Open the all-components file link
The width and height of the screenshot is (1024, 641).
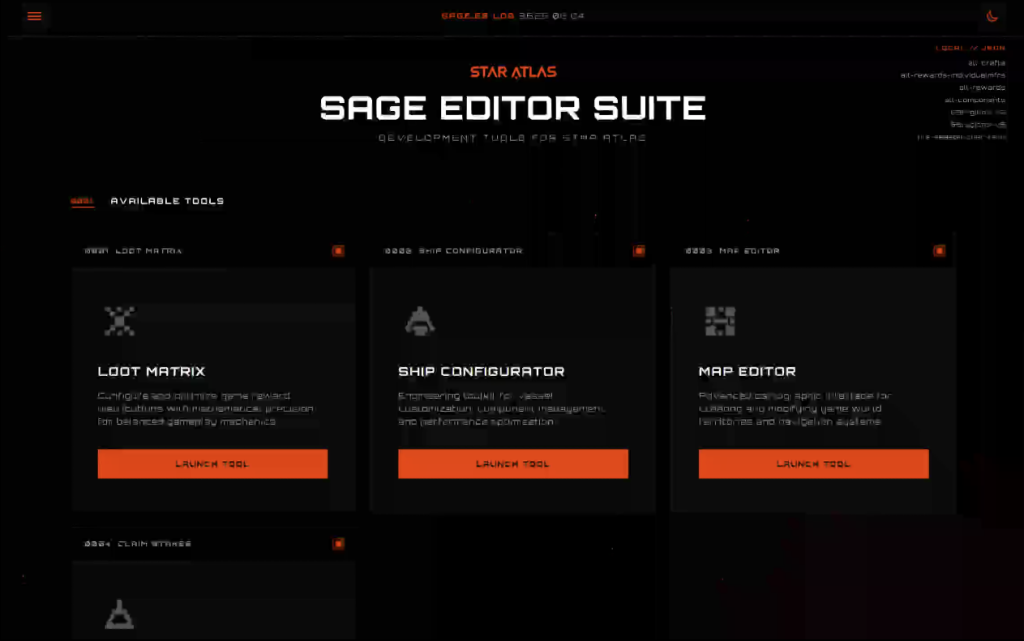[974, 100]
